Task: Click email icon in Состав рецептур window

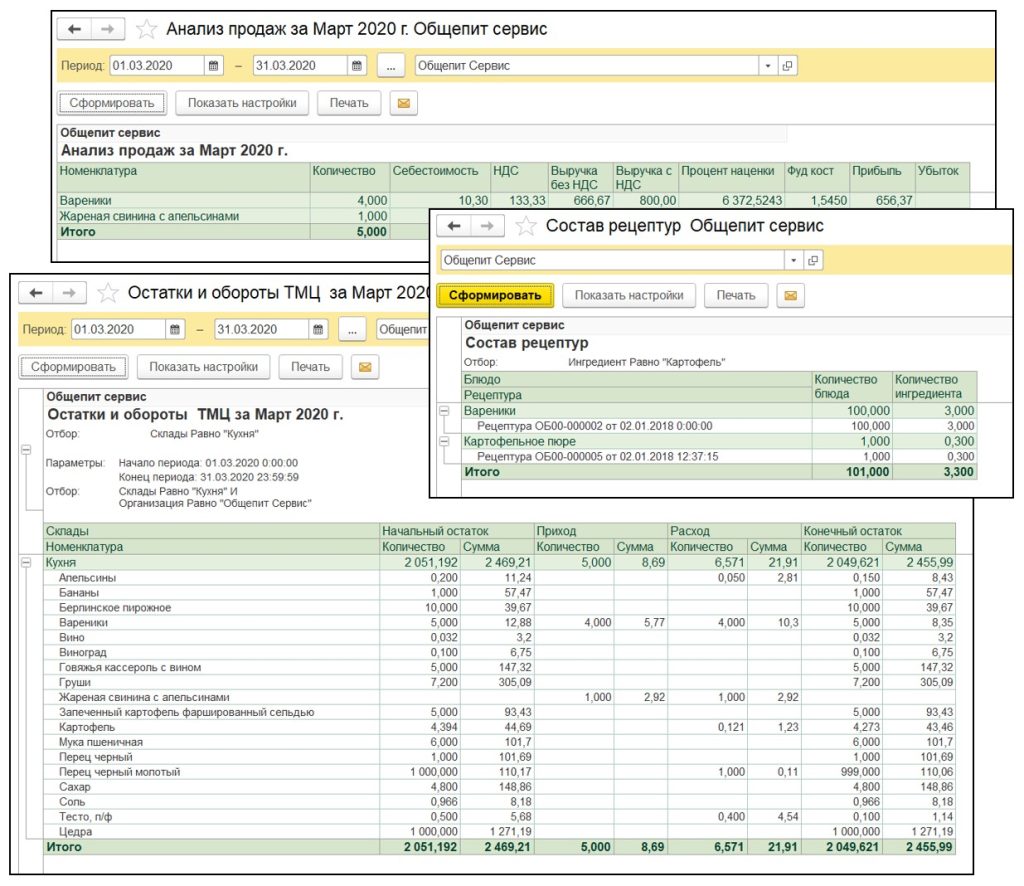Action: point(791,295)
